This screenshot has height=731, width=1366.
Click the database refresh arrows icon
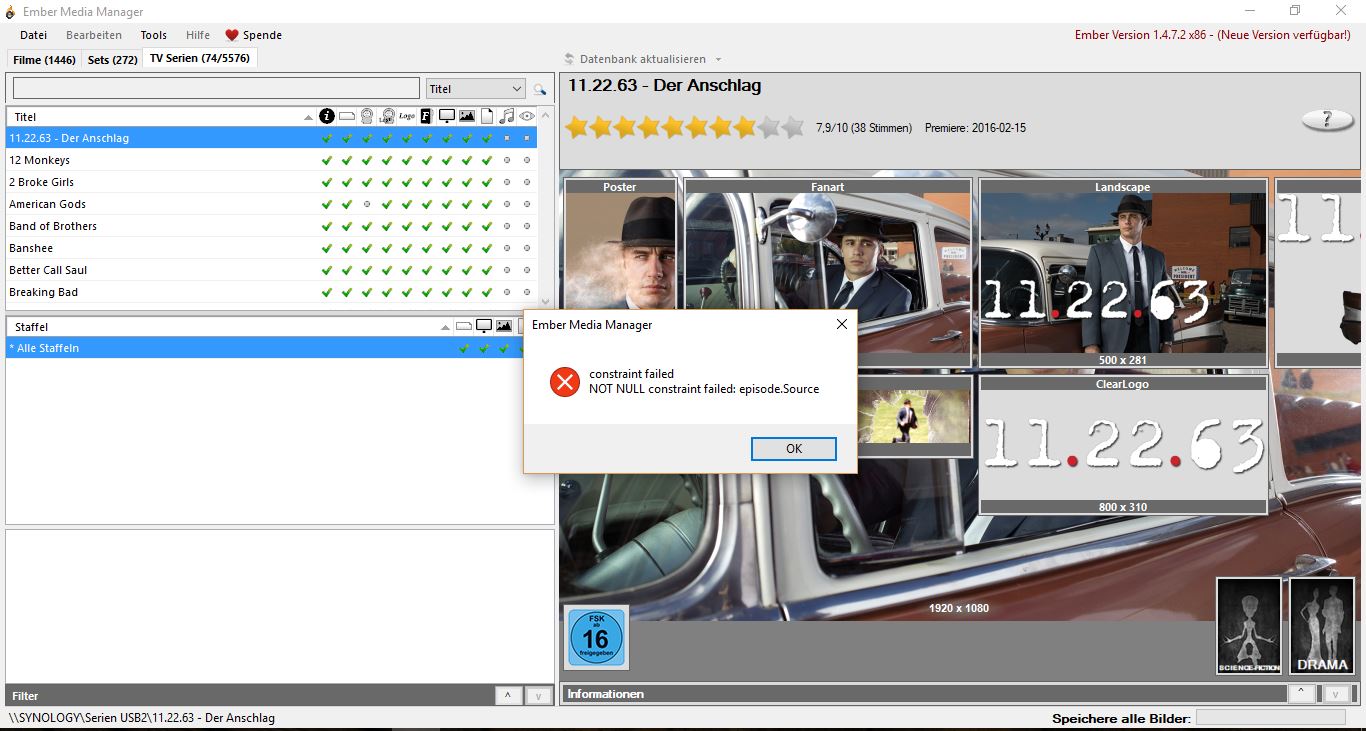(x=569, y=59)
